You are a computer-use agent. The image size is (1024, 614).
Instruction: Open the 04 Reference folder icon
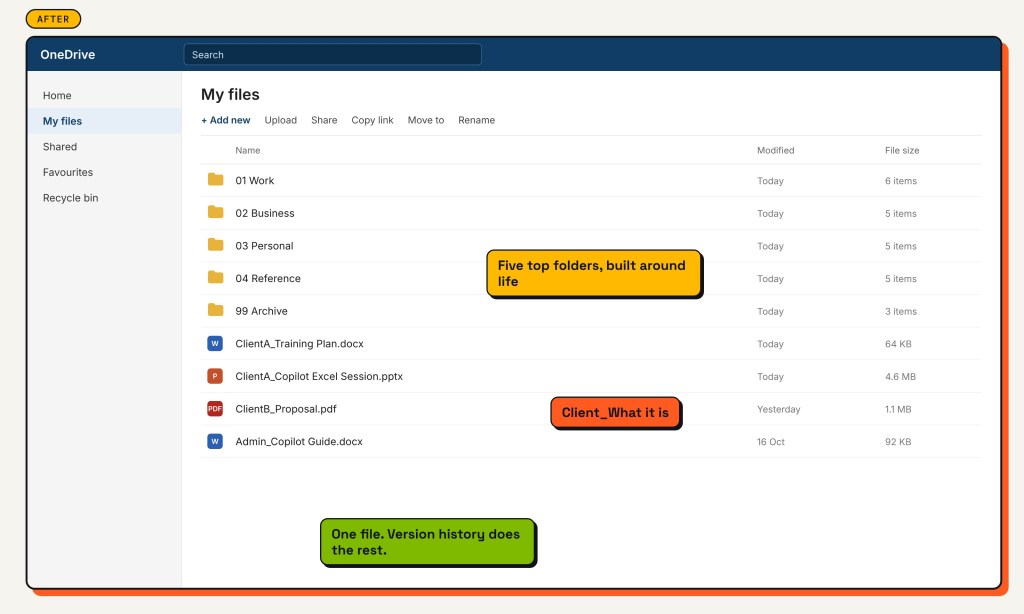216,278
